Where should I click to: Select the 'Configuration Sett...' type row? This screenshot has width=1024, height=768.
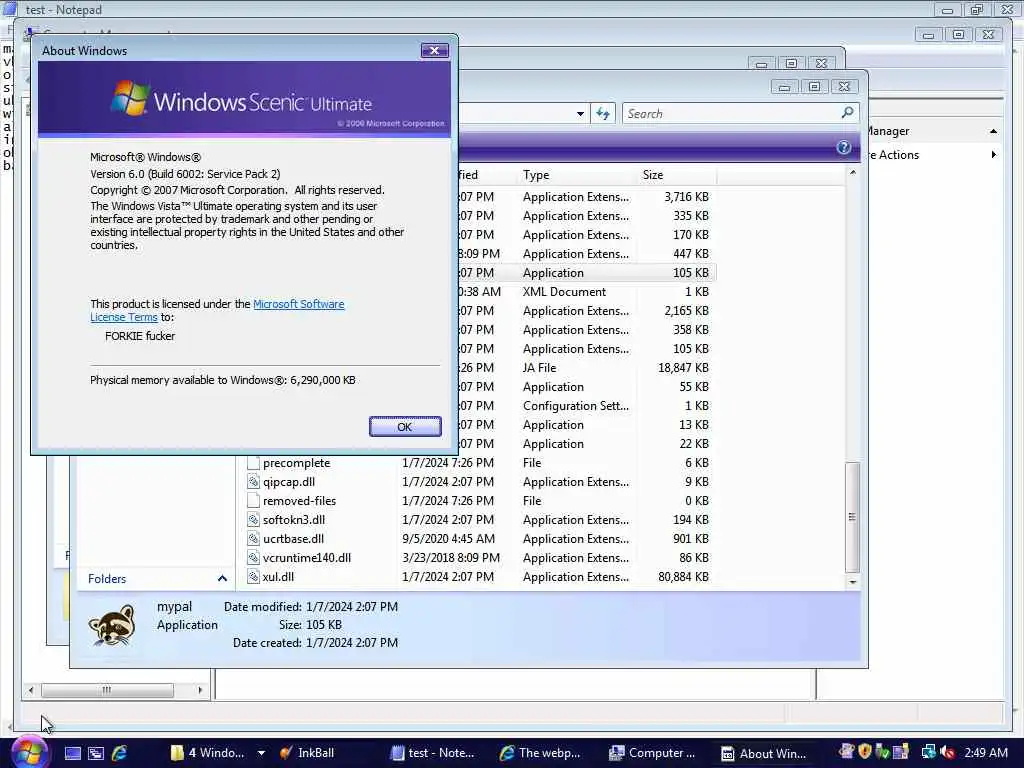pos(576,406)
